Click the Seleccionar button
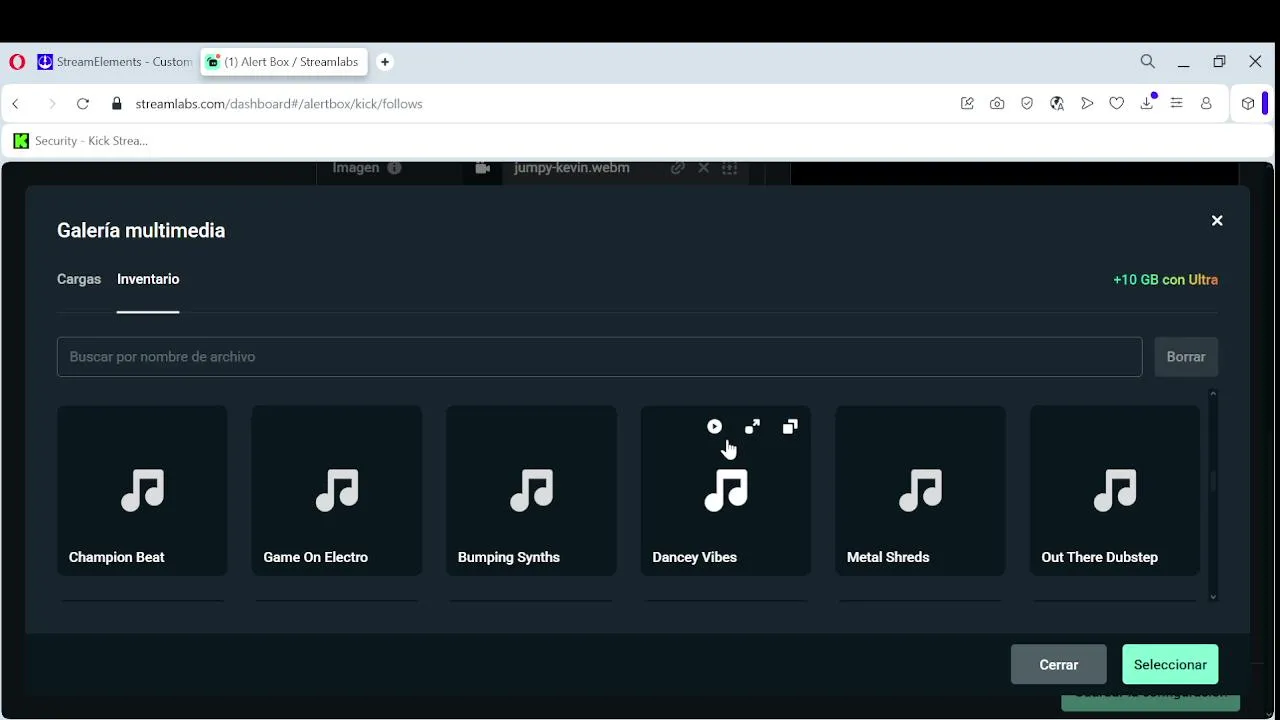 click(1170, 664)
